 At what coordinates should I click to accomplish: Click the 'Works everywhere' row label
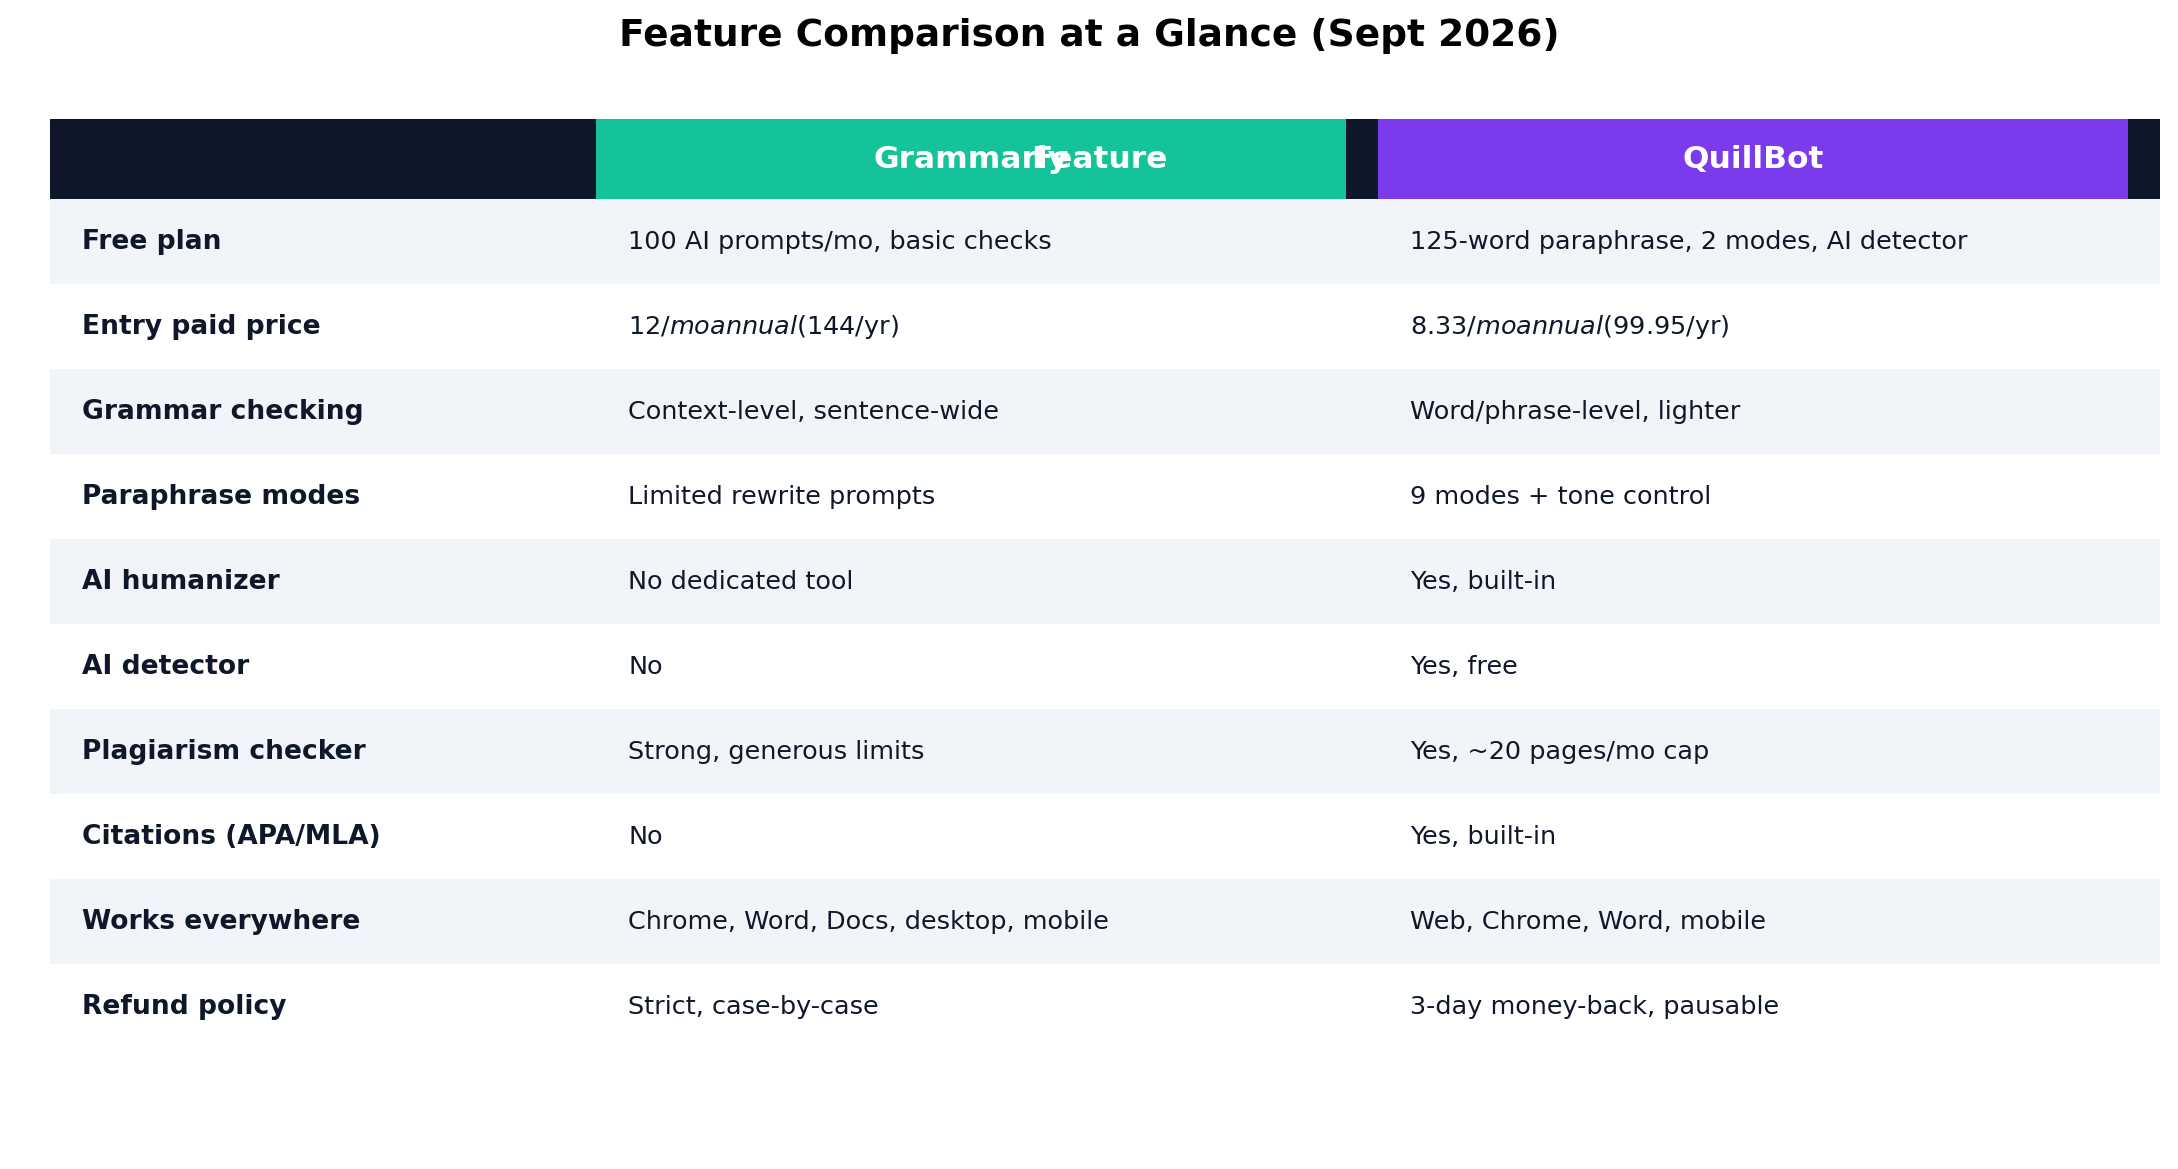coord(221,921)
